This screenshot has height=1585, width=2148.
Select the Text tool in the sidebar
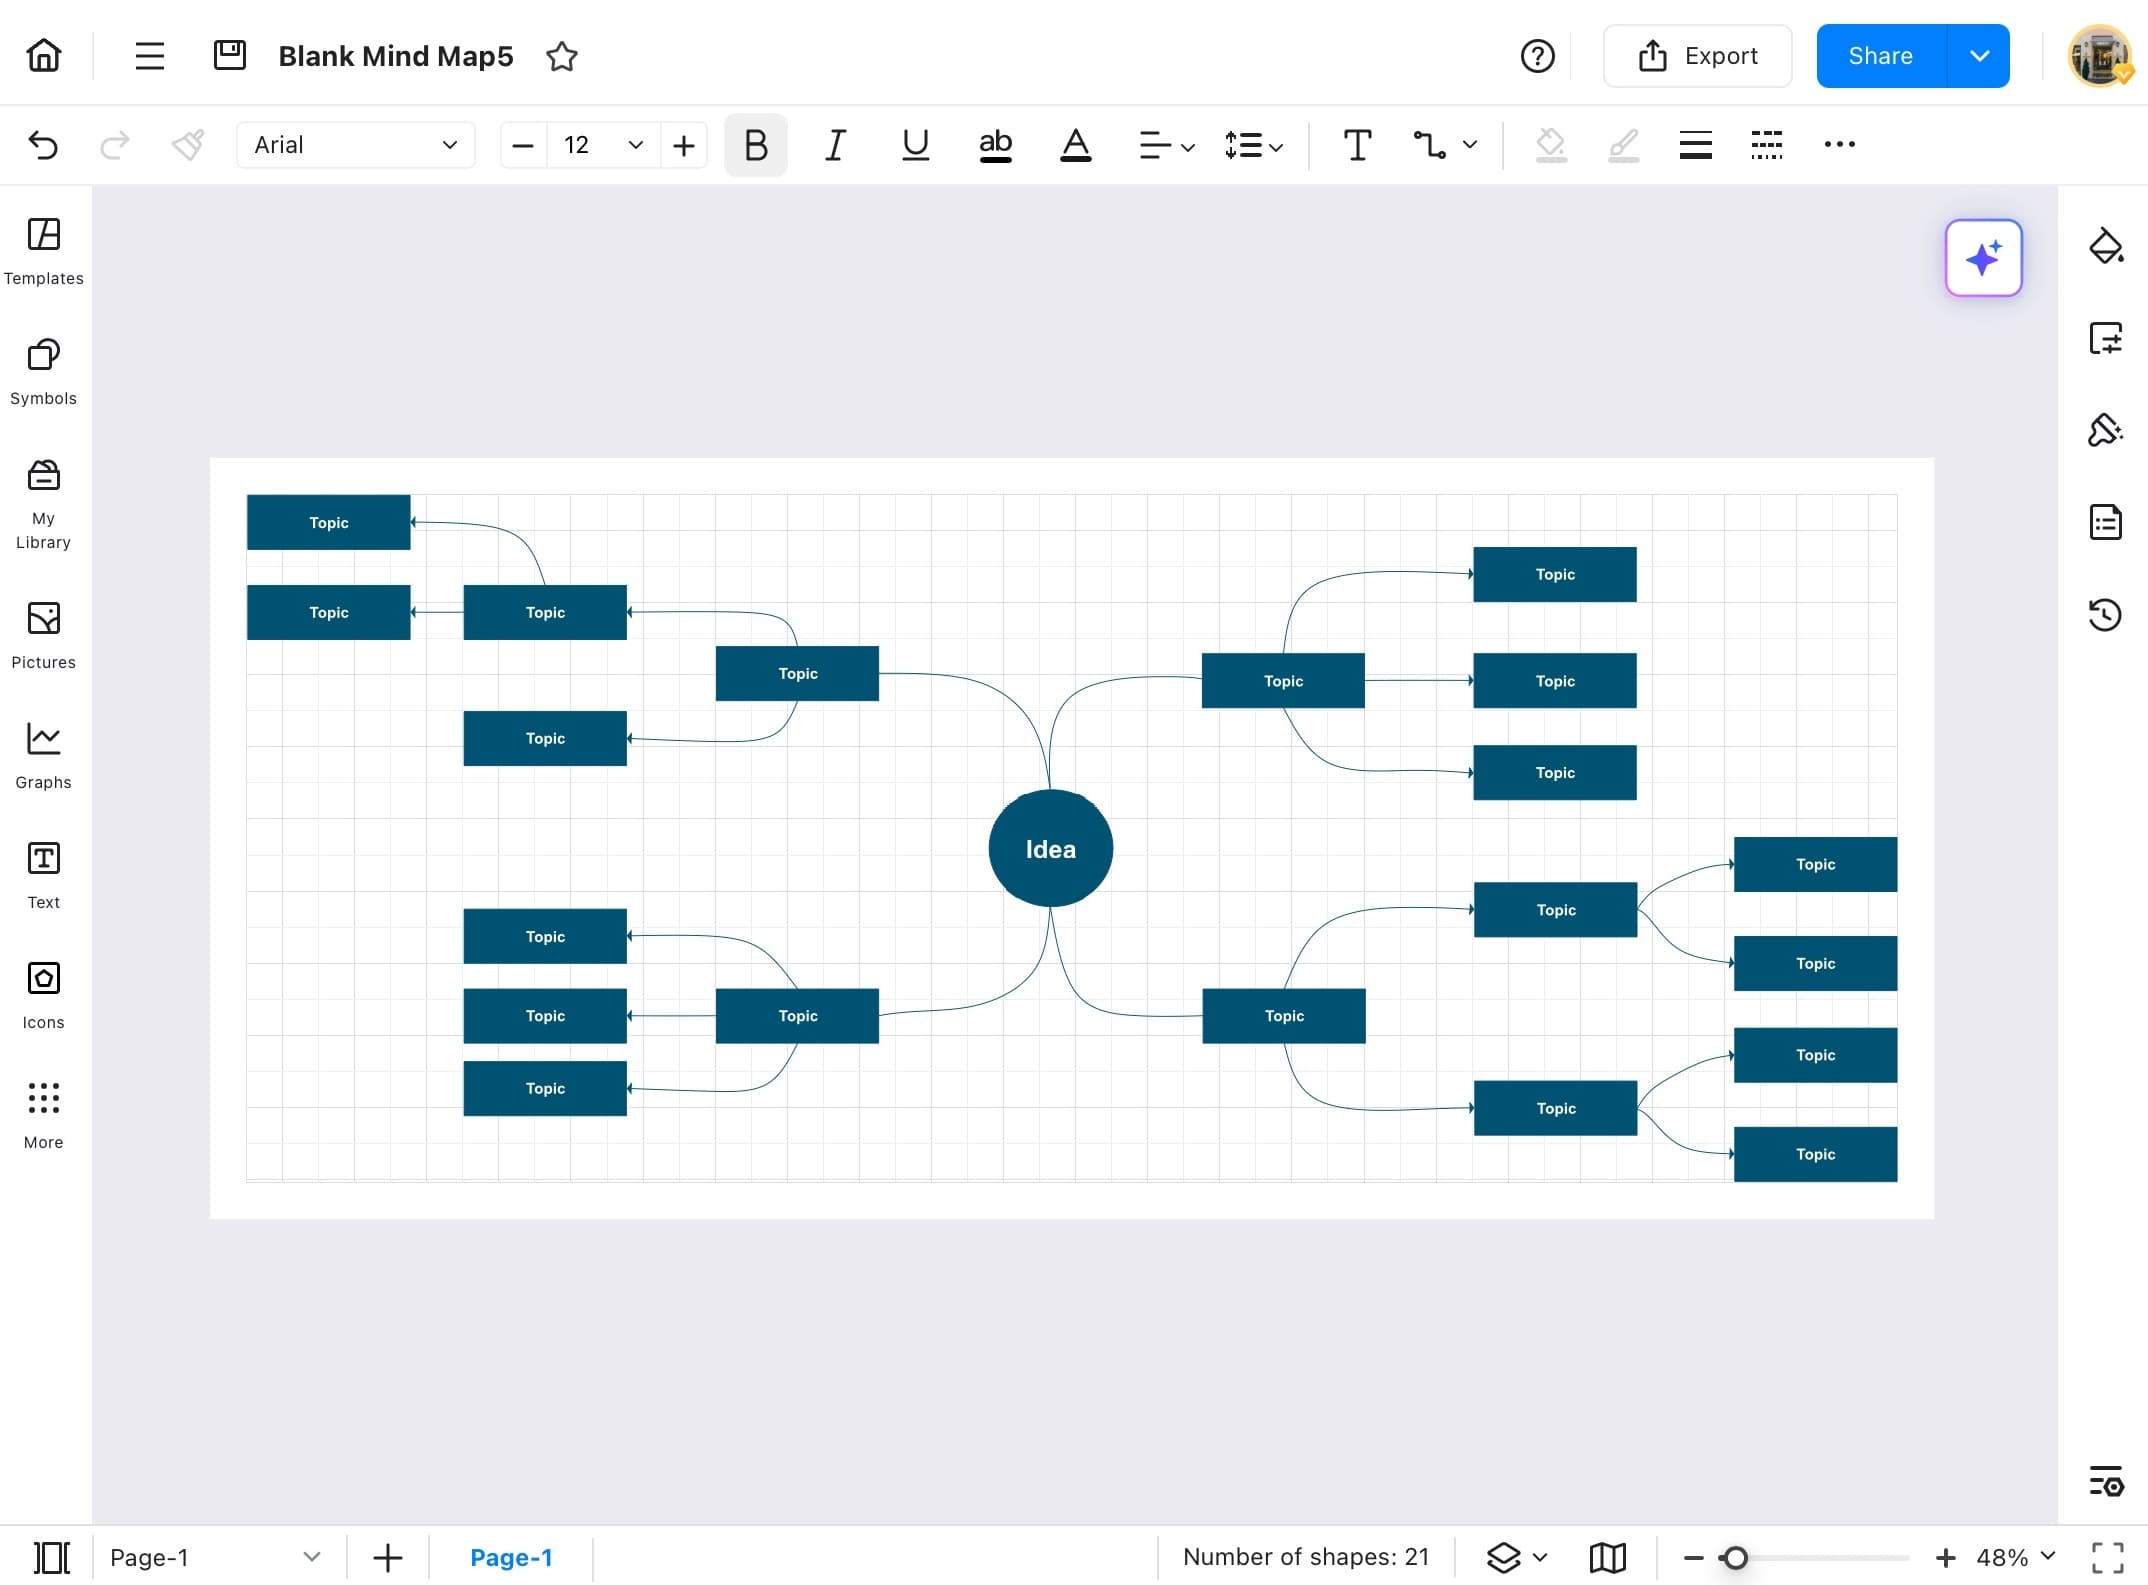[x=43, y=872]
